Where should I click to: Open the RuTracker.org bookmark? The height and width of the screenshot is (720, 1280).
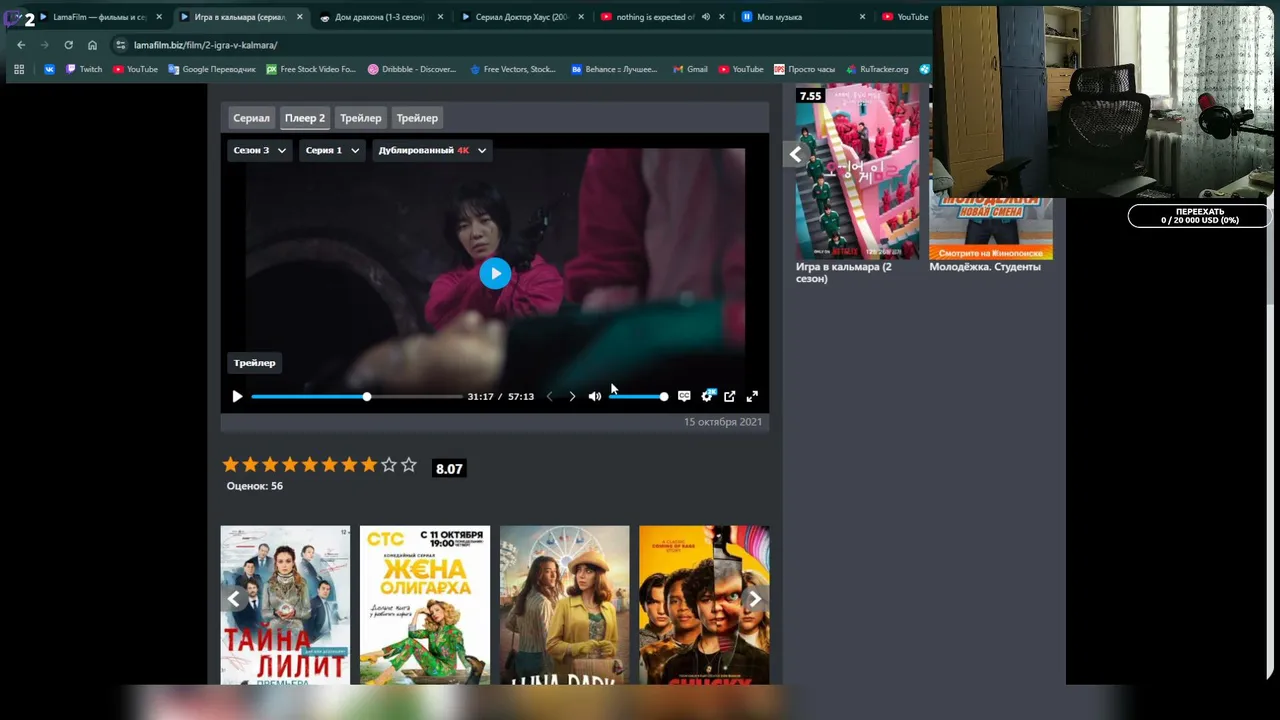(x=877, y=69)
